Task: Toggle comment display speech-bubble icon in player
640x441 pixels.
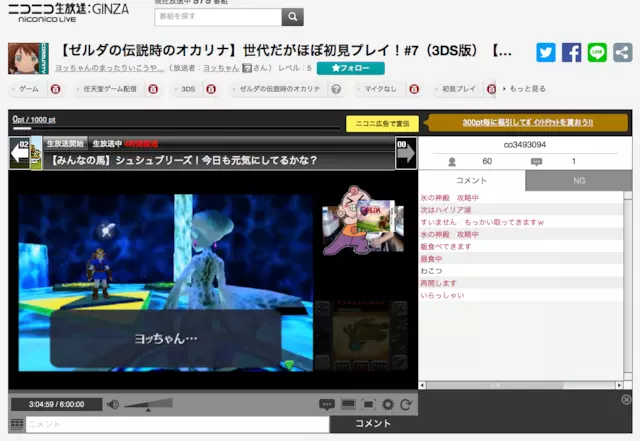Action: (327, 404)
